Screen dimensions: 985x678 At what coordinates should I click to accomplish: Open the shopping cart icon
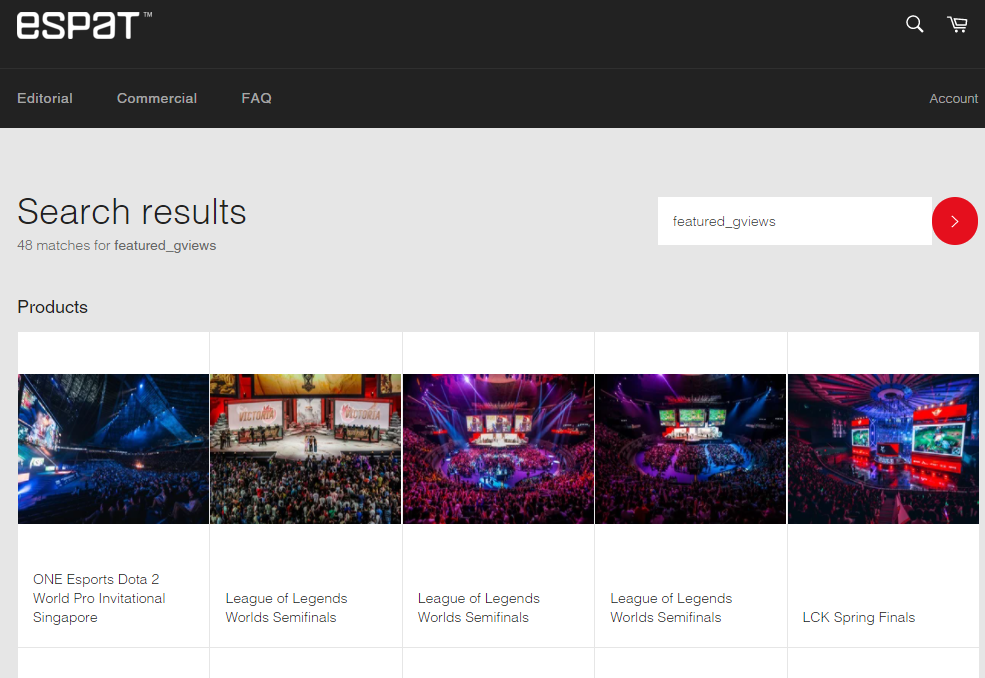coord(957,24)
